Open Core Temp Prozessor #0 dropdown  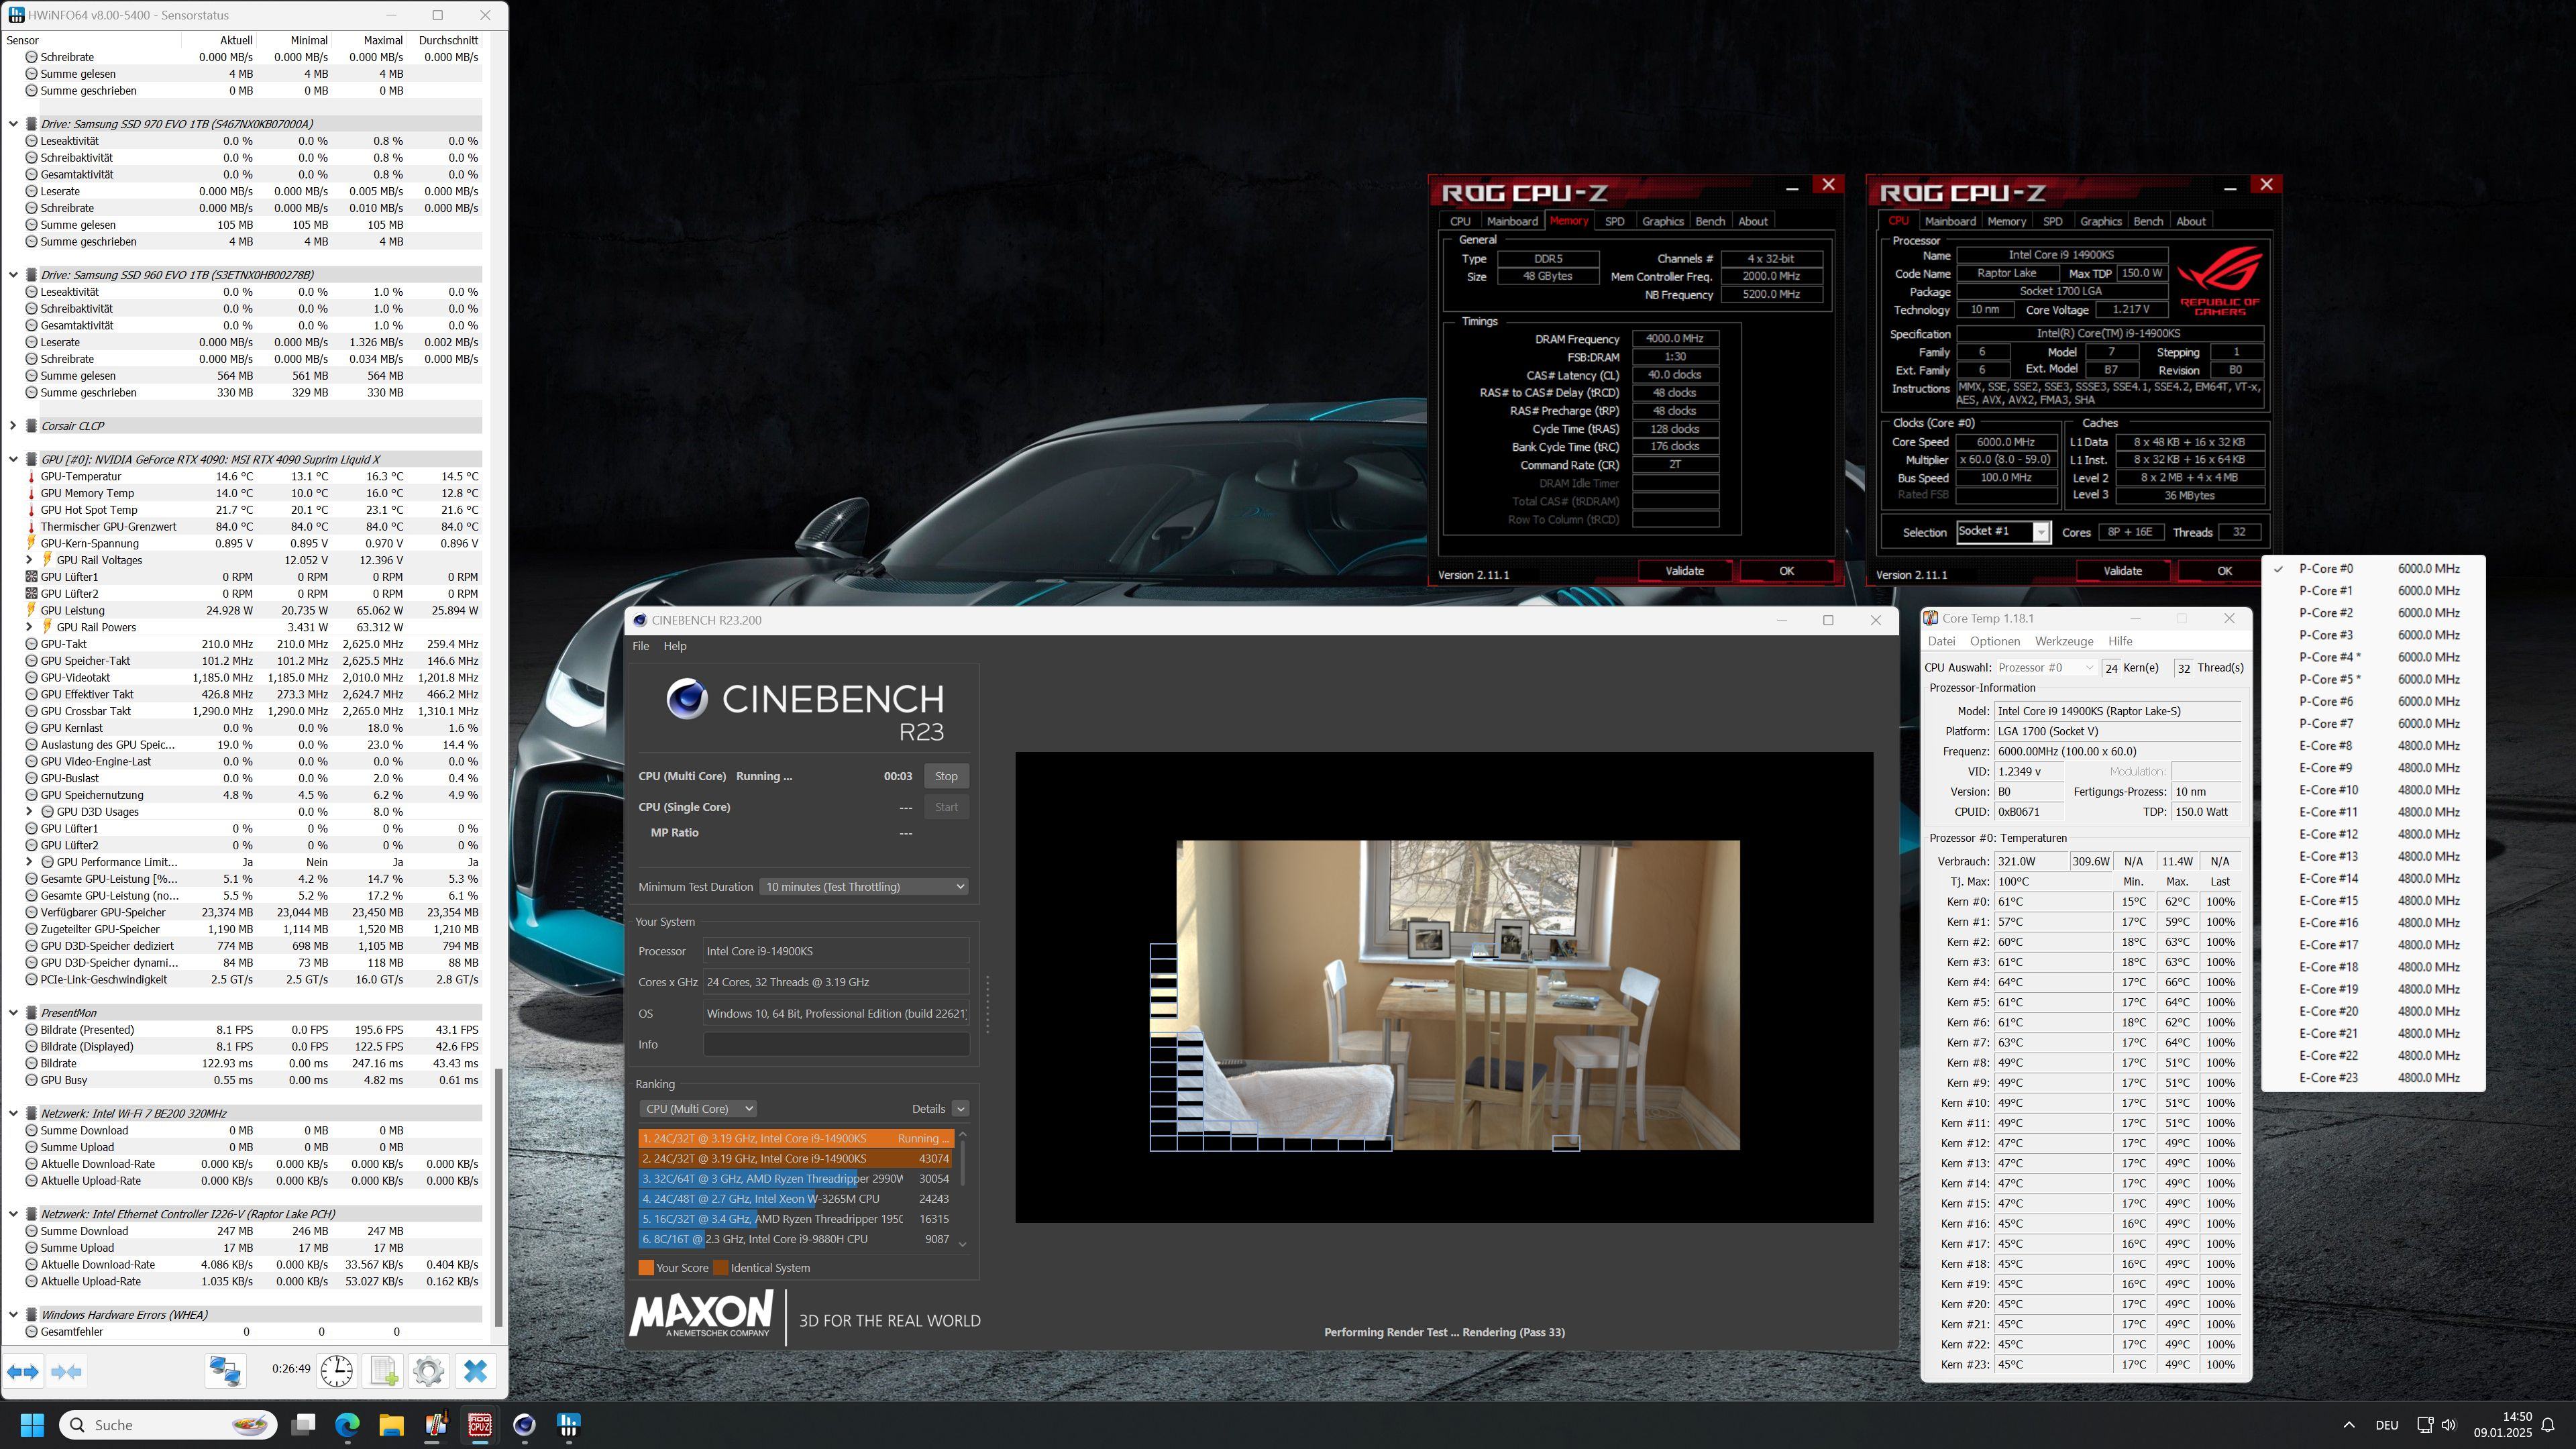tap(2046, 668)
